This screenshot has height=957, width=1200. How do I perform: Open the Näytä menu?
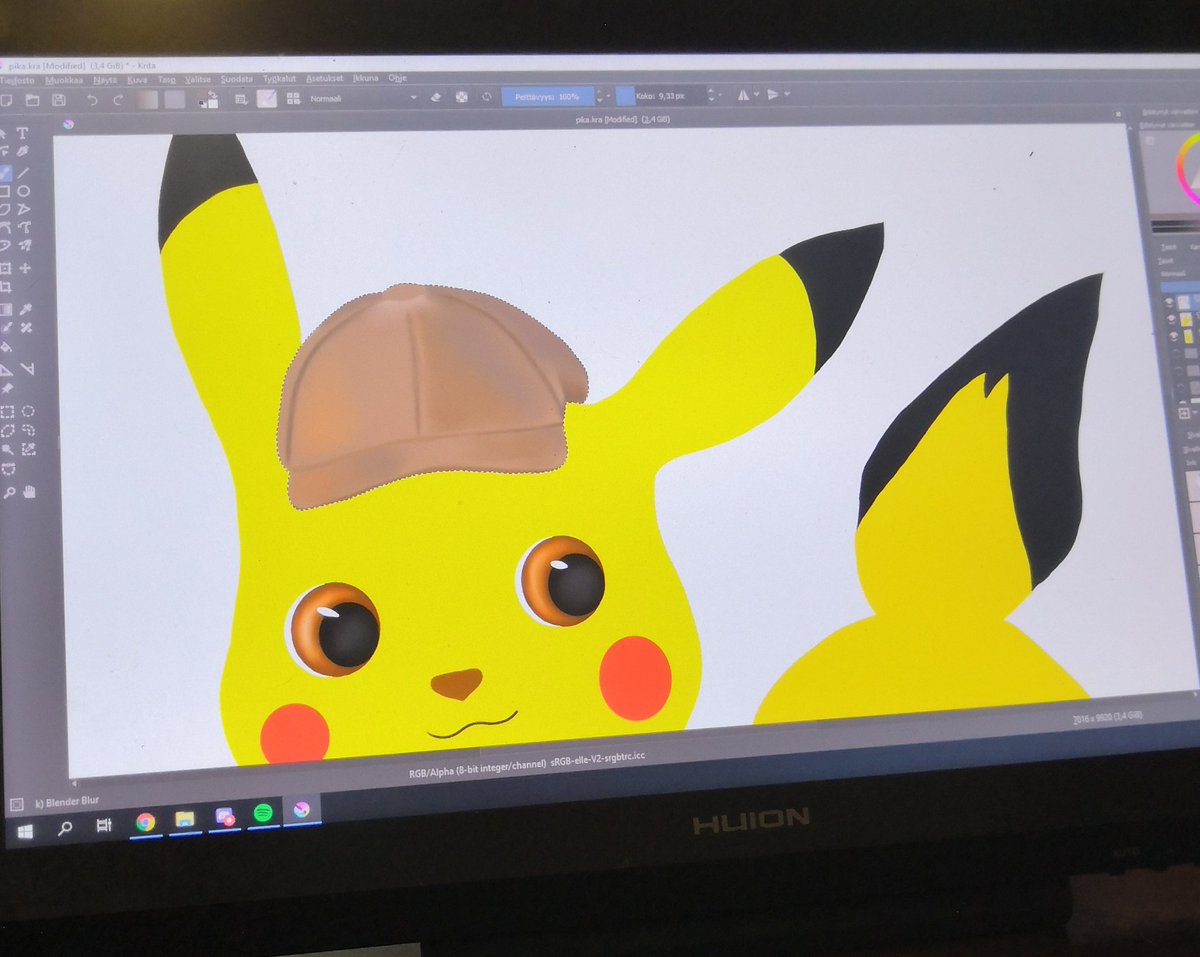coord(105,79)
